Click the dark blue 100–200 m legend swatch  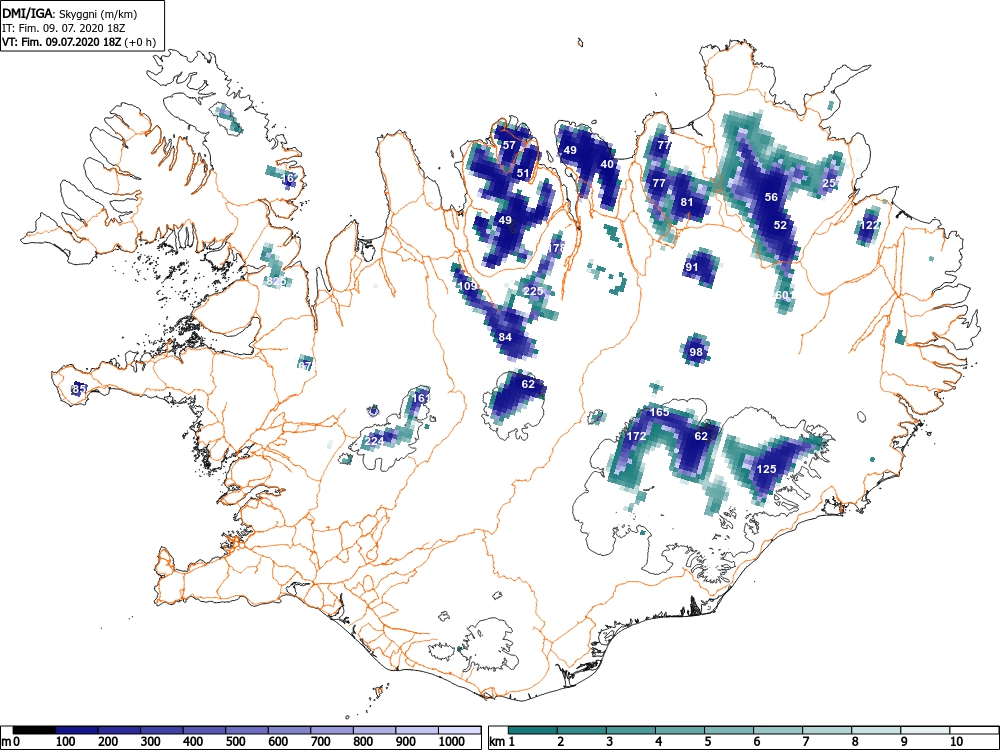click(77, 730)
